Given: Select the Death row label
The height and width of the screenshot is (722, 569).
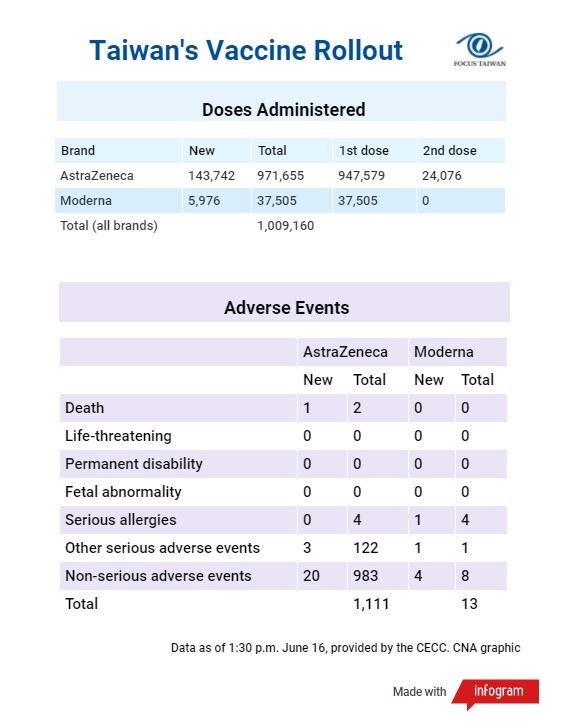Looking at the screenshot, I should tap(85, 408).
